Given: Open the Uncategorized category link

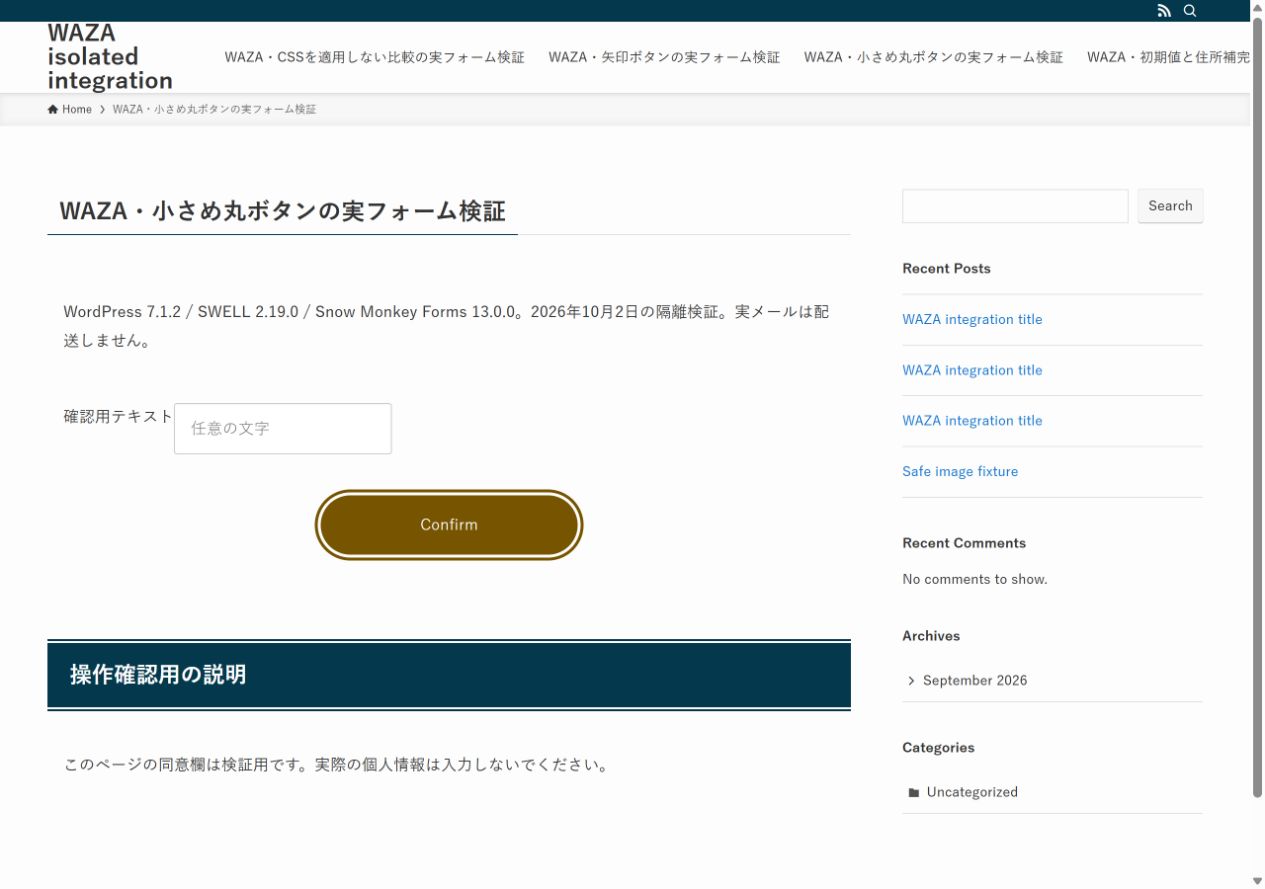Looking at the screenshot, I should (x=972, y=792).
